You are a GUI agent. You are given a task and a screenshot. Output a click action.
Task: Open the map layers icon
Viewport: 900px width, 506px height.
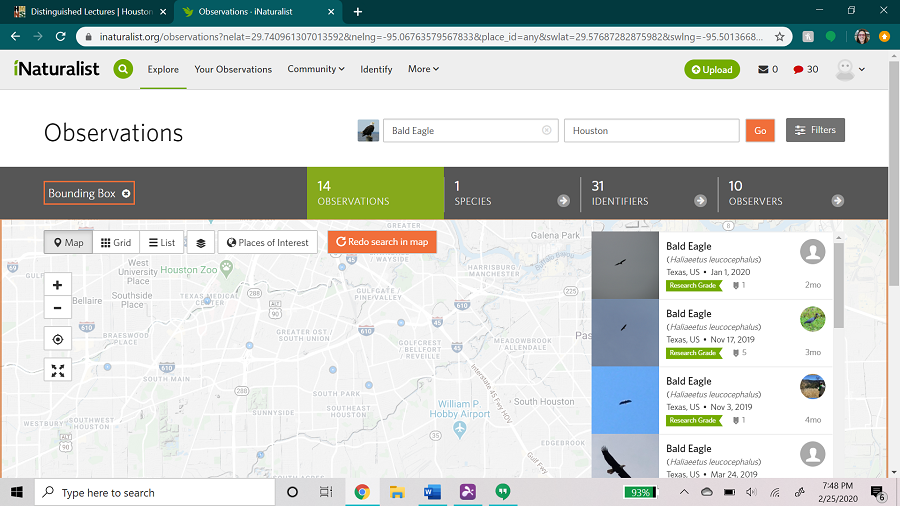pos(201,243)
